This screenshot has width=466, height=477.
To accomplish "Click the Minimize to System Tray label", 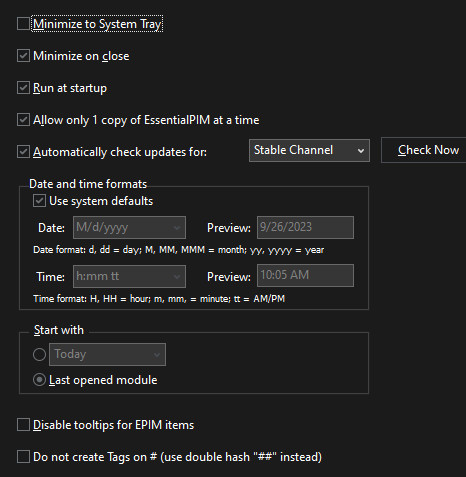I will 97,24.
